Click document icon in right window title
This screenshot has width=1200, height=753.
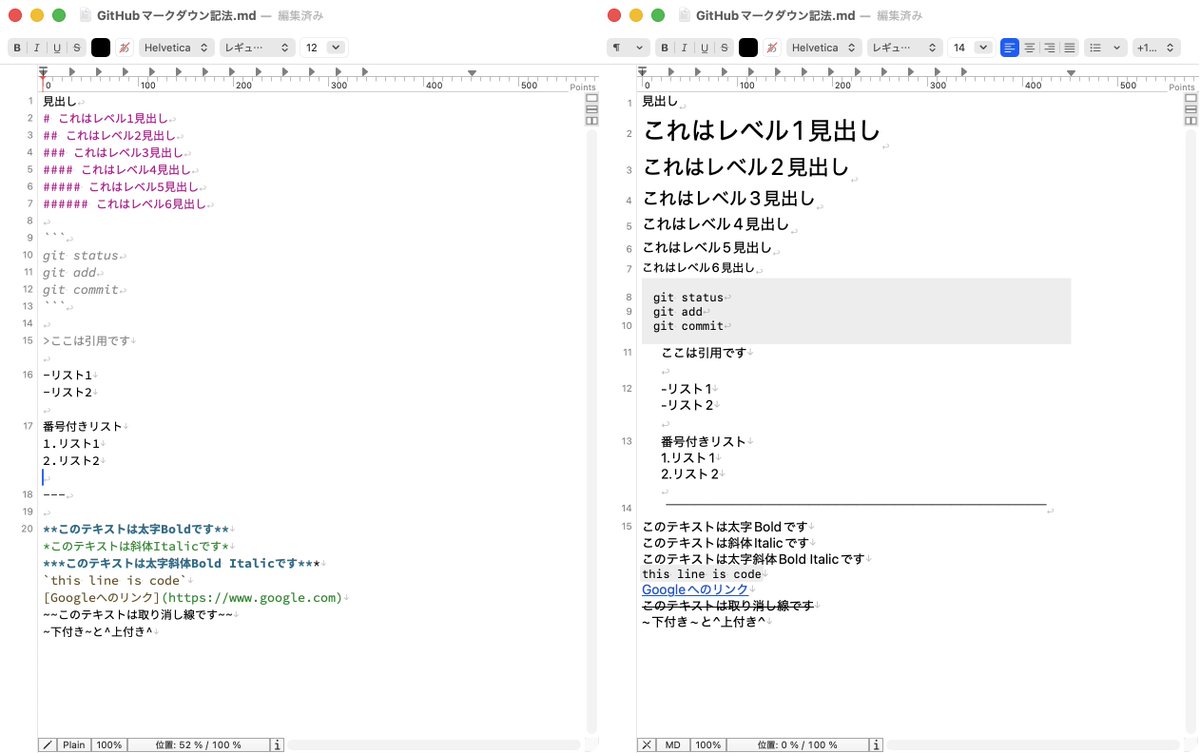(684, 15)
